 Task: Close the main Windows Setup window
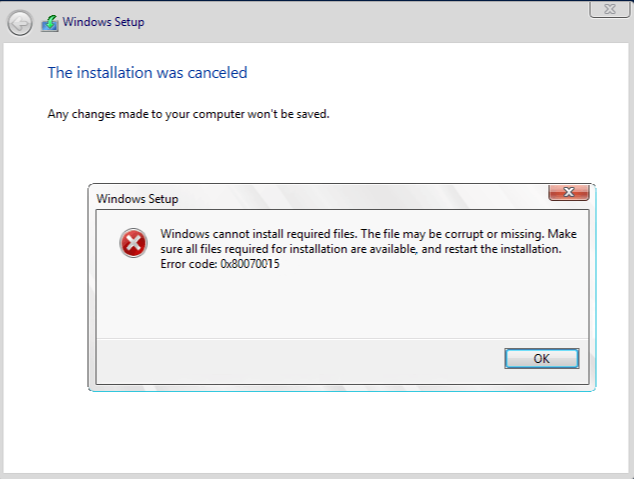coord(602,9)
